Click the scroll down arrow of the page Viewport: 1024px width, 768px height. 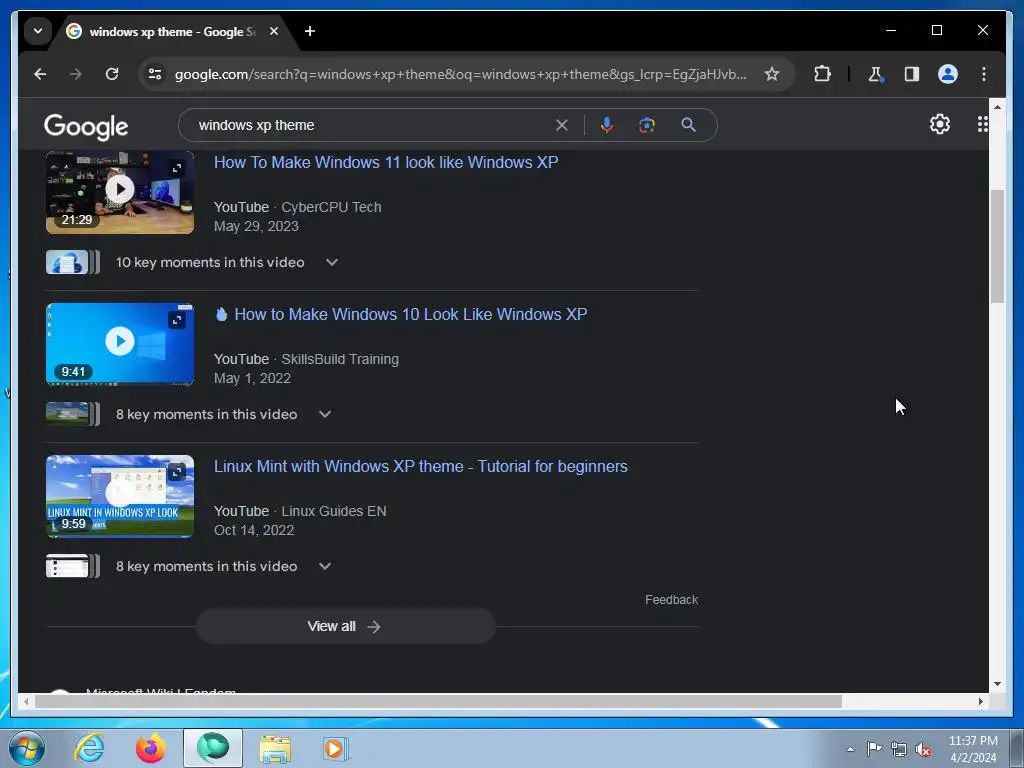pyautogui.click(x=997, y=684)
